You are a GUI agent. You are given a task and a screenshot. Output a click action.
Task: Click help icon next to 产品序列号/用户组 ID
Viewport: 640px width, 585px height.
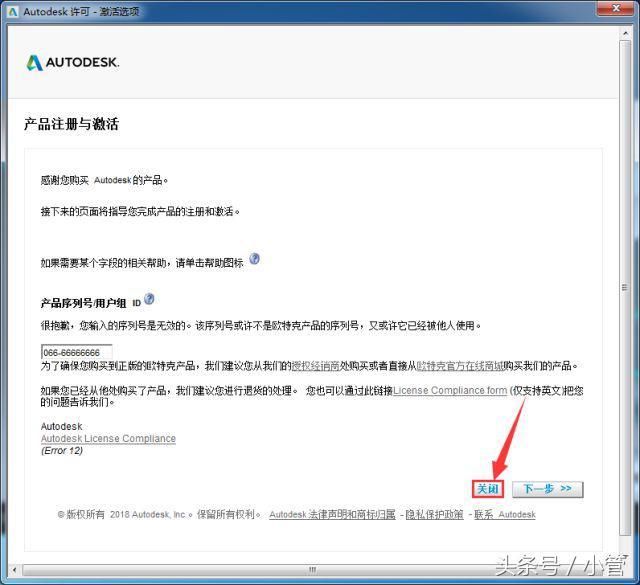149,299
